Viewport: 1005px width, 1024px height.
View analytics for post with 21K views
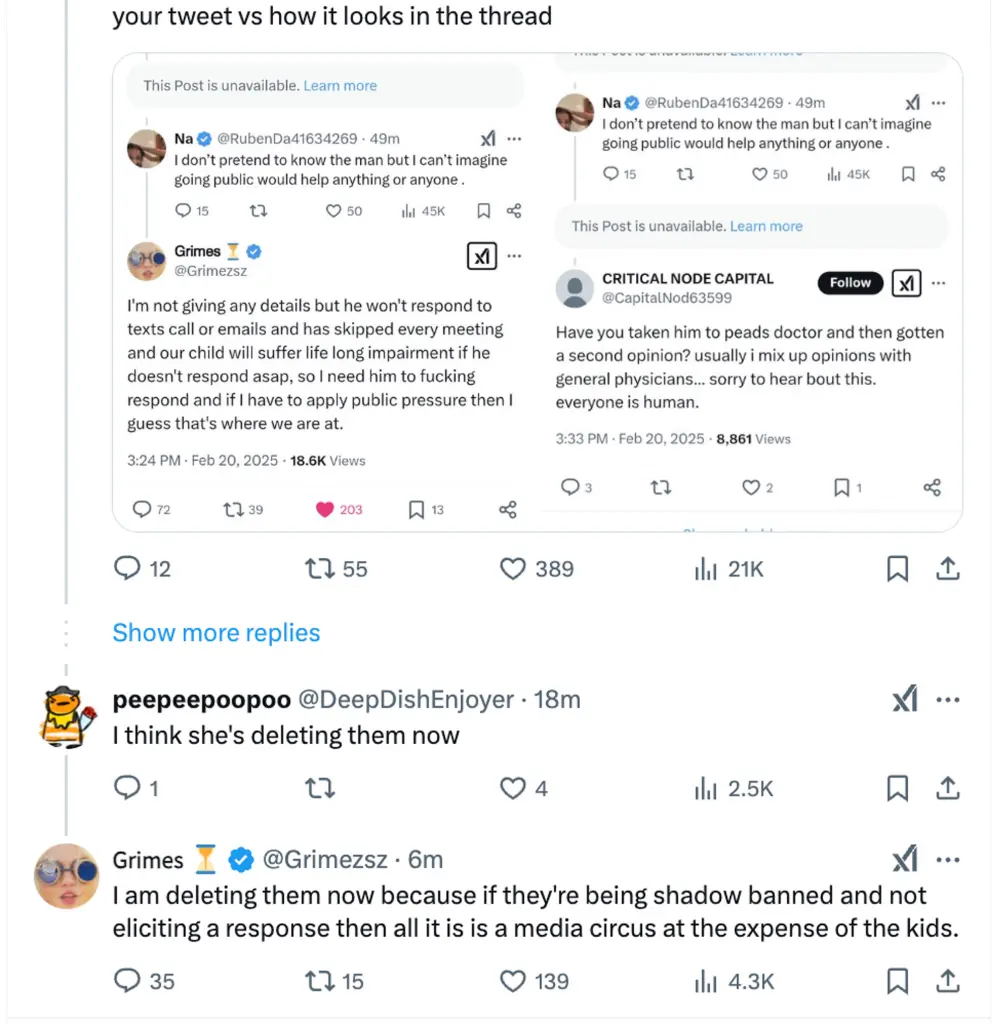706,569
